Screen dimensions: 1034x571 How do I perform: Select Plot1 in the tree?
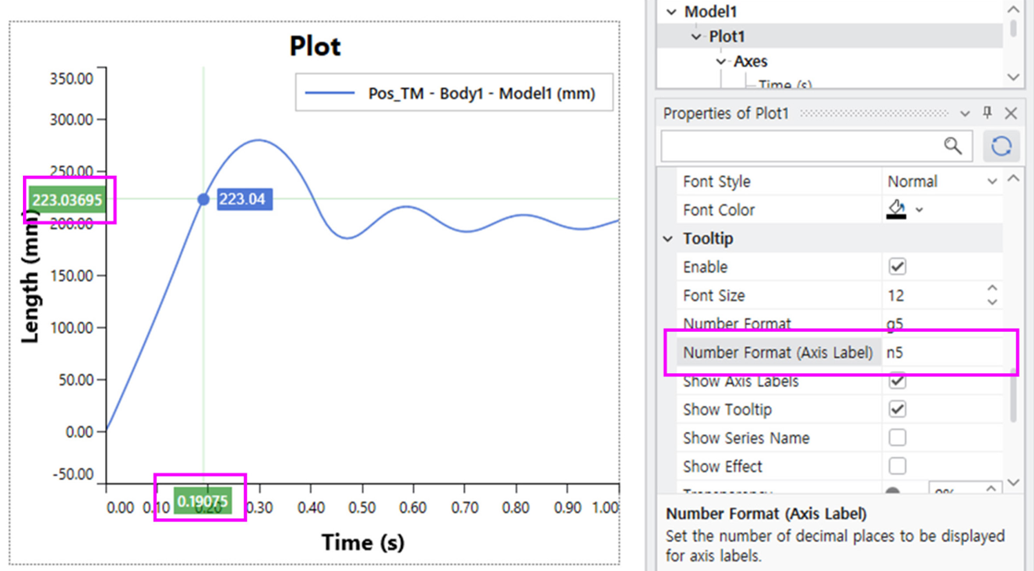[x=727, y=36]
